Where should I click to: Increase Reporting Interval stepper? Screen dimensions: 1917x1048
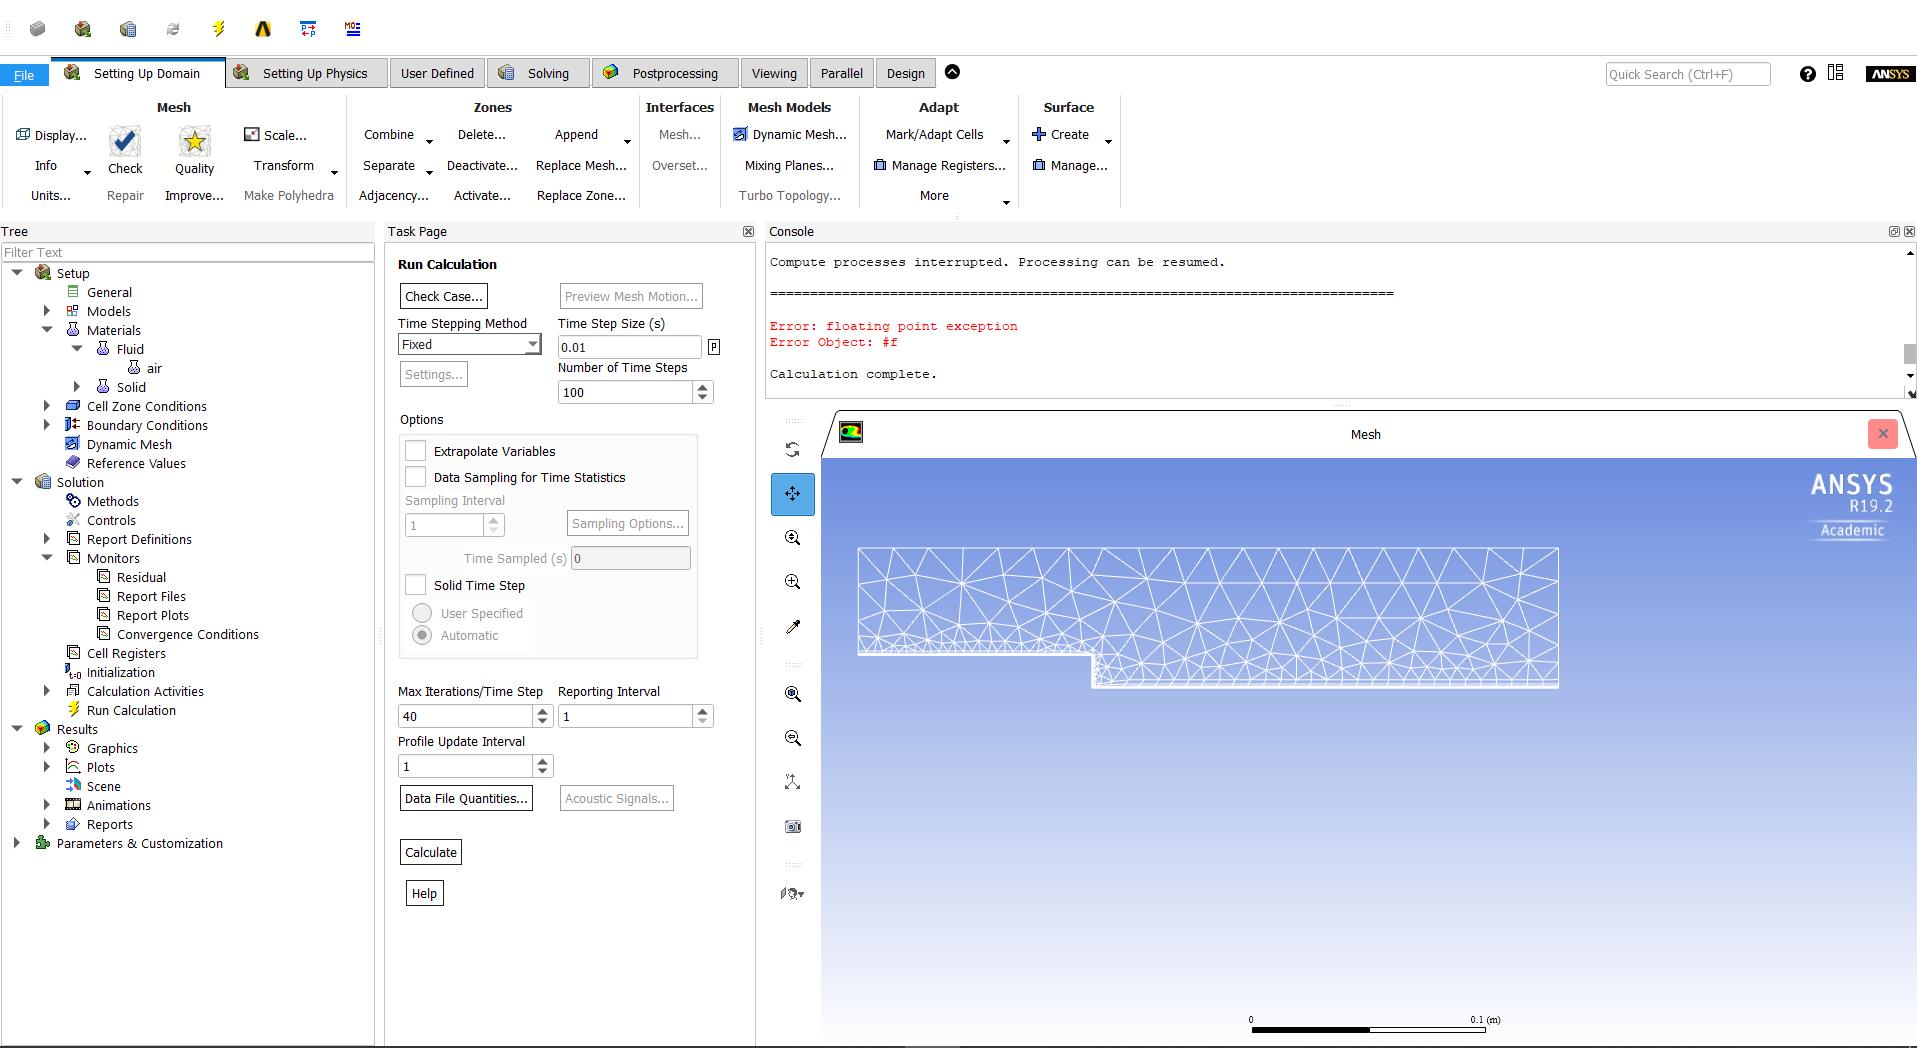tap(702, 711)
